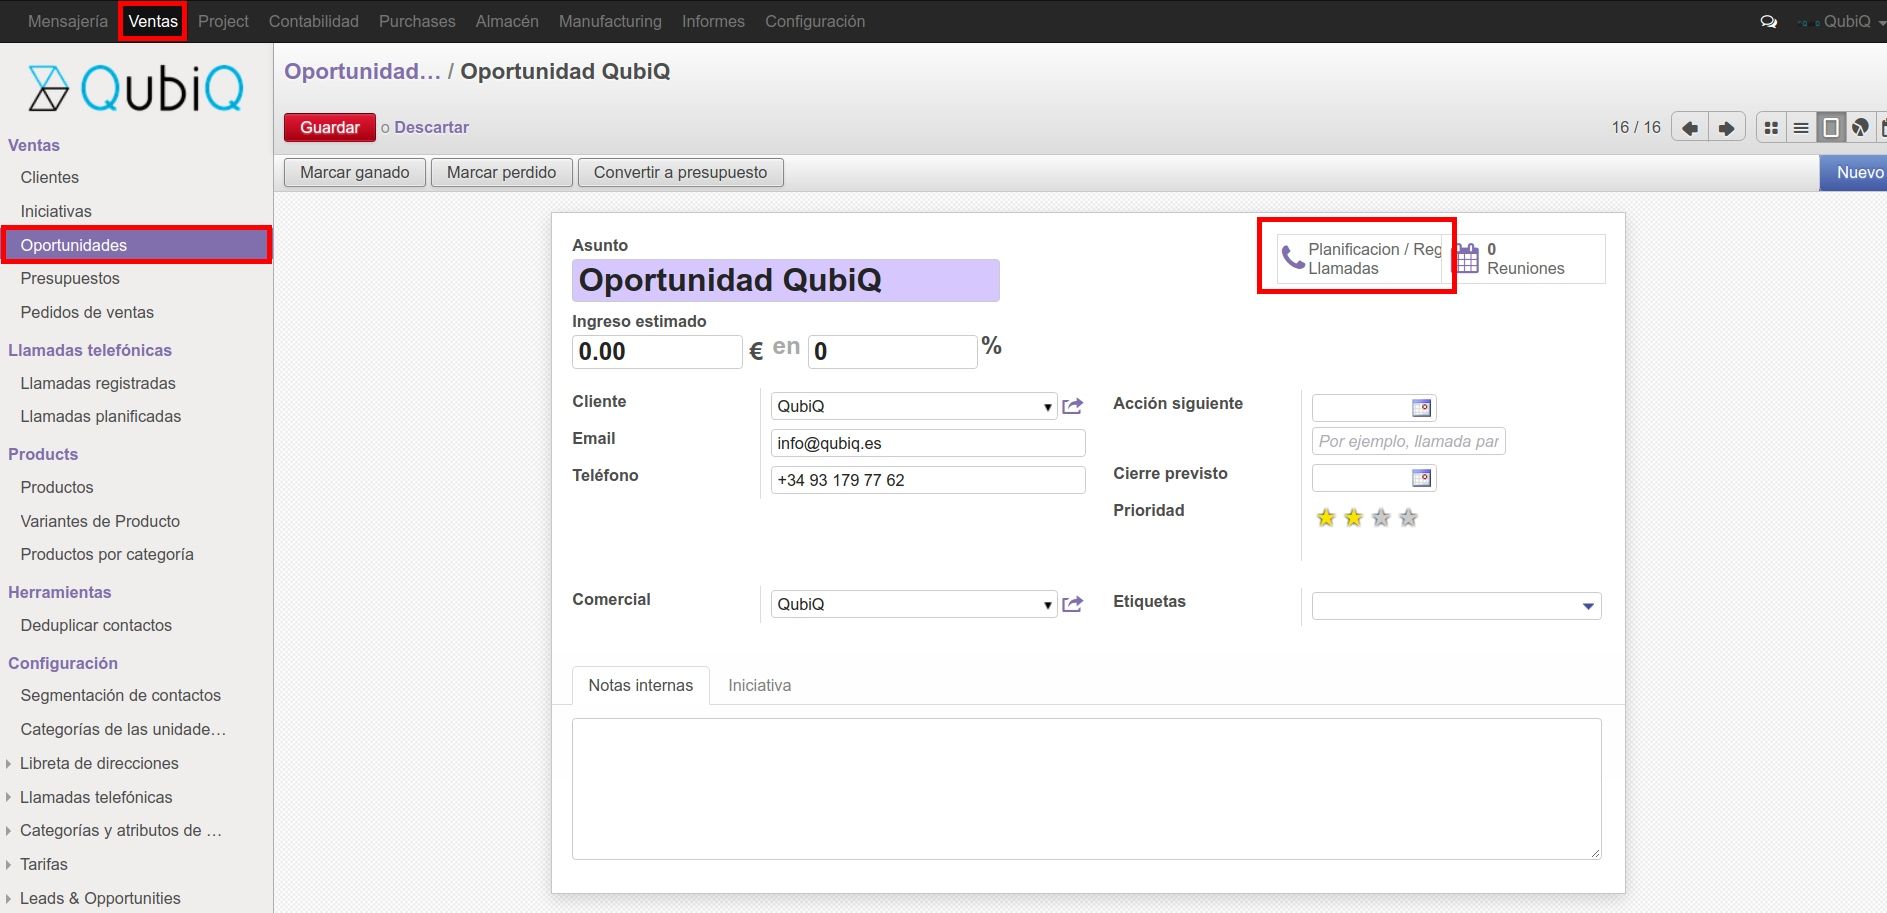Image resolution: width=1887 pixels, height=913 pixels.
Task: Open the Cliente dropdown
Action: 1047,406
